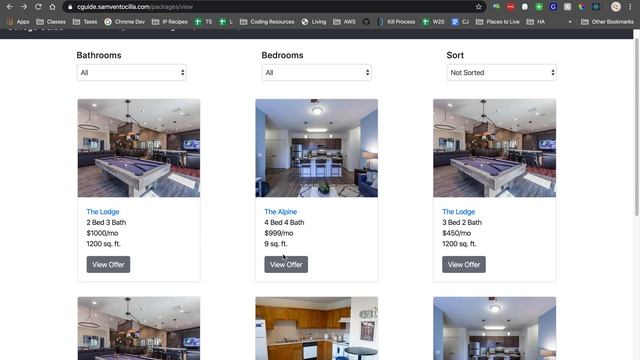Open the CJ bookmark
Screen dimensions: 640x360
click(x=460, y=22)
